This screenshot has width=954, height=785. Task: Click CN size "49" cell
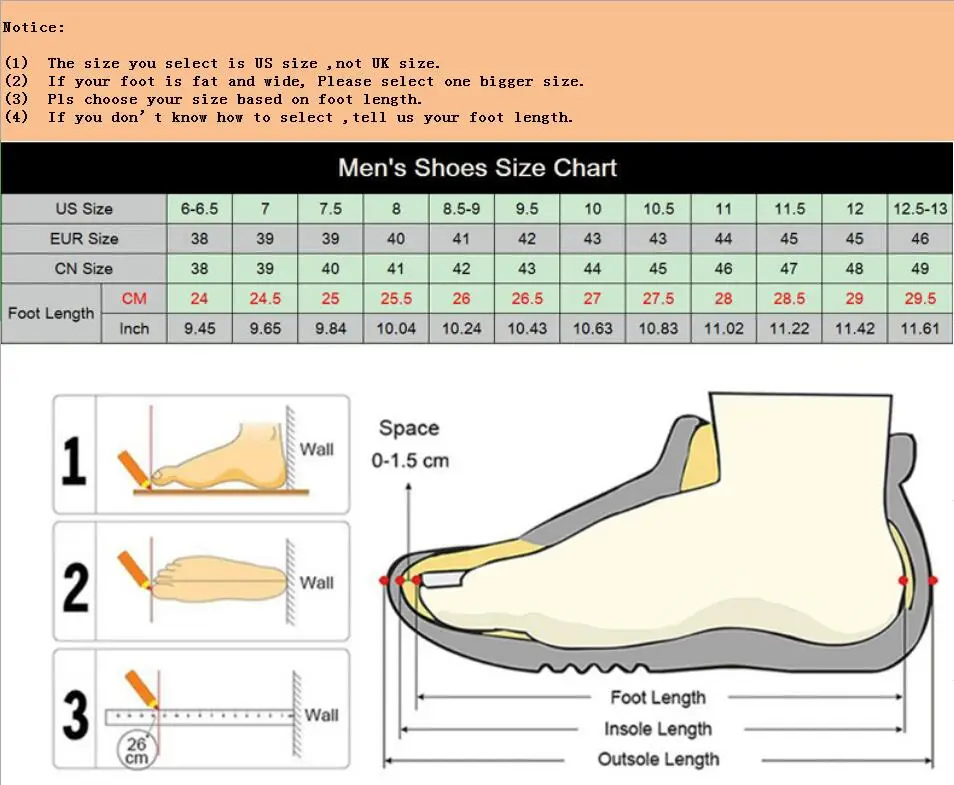(x=920, y=268)
